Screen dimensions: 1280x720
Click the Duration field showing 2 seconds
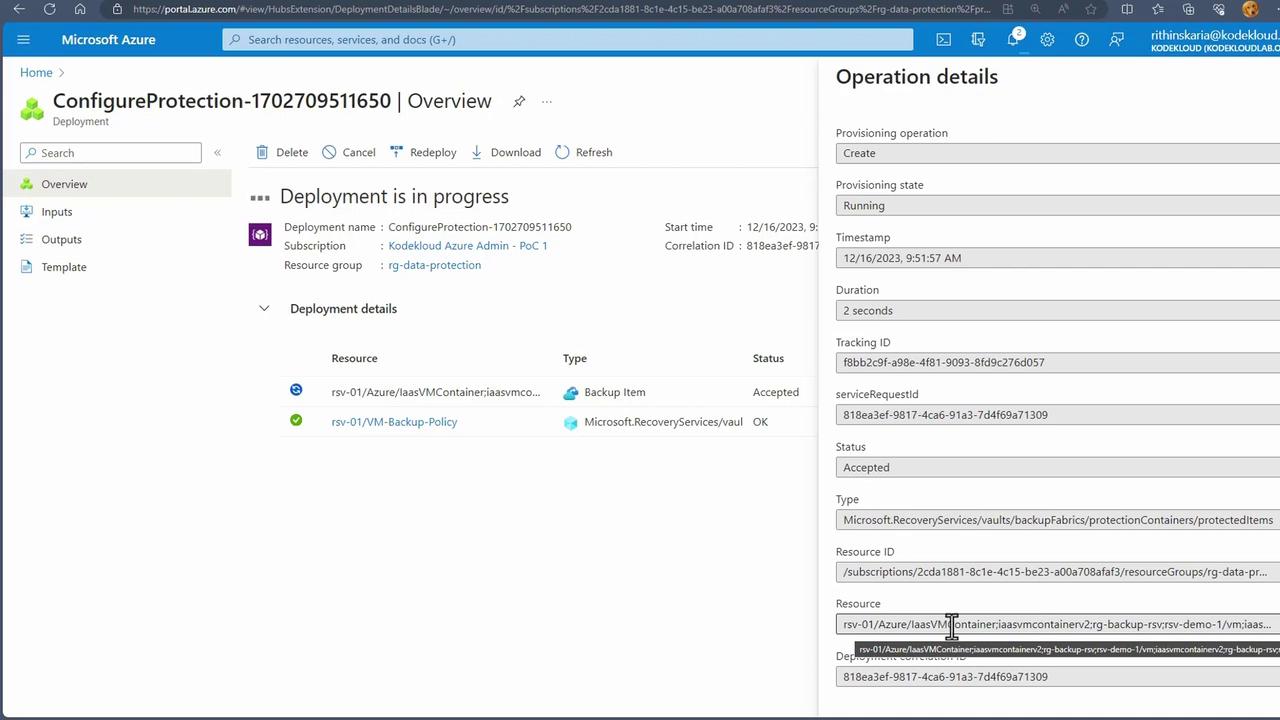coord(1058,310)
